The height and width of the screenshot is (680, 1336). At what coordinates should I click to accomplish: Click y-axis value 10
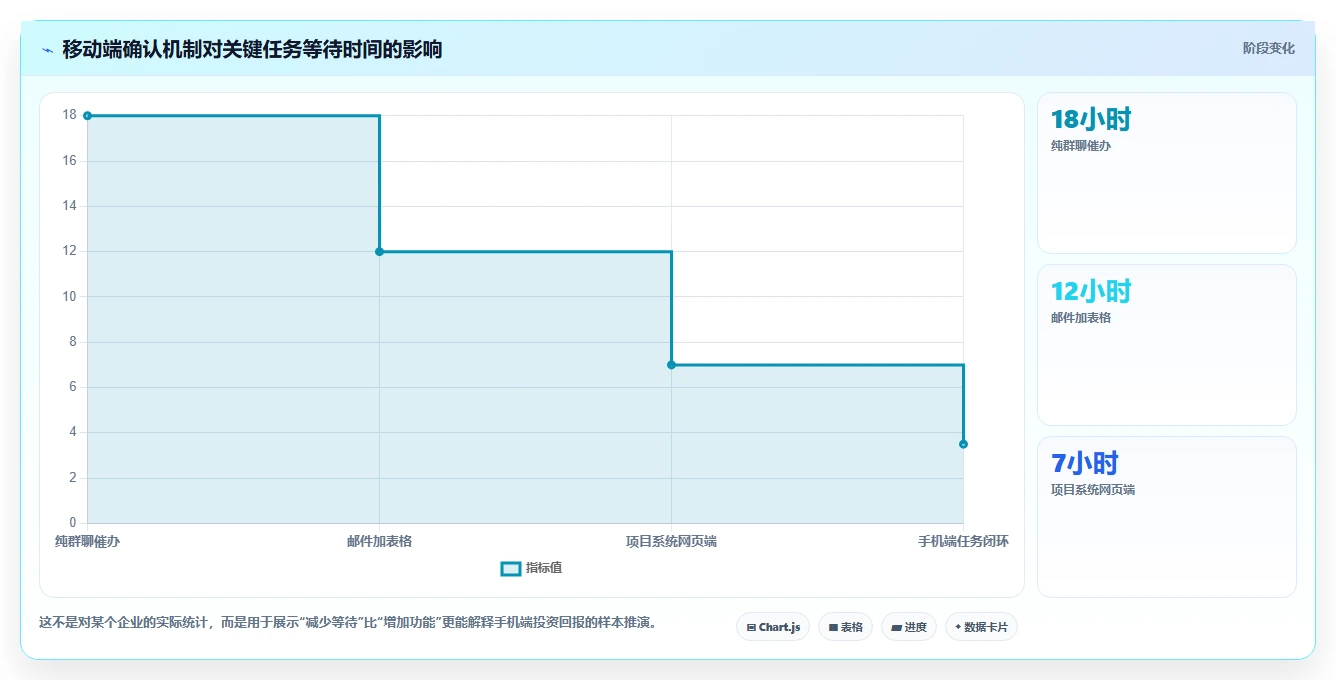(69, 296)
